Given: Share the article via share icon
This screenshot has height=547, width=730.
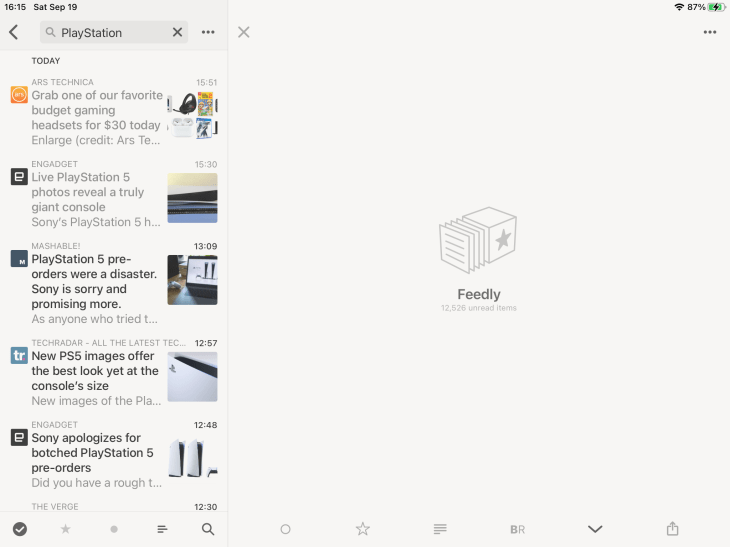Looking at the screenshot, I should click(672, 528).
